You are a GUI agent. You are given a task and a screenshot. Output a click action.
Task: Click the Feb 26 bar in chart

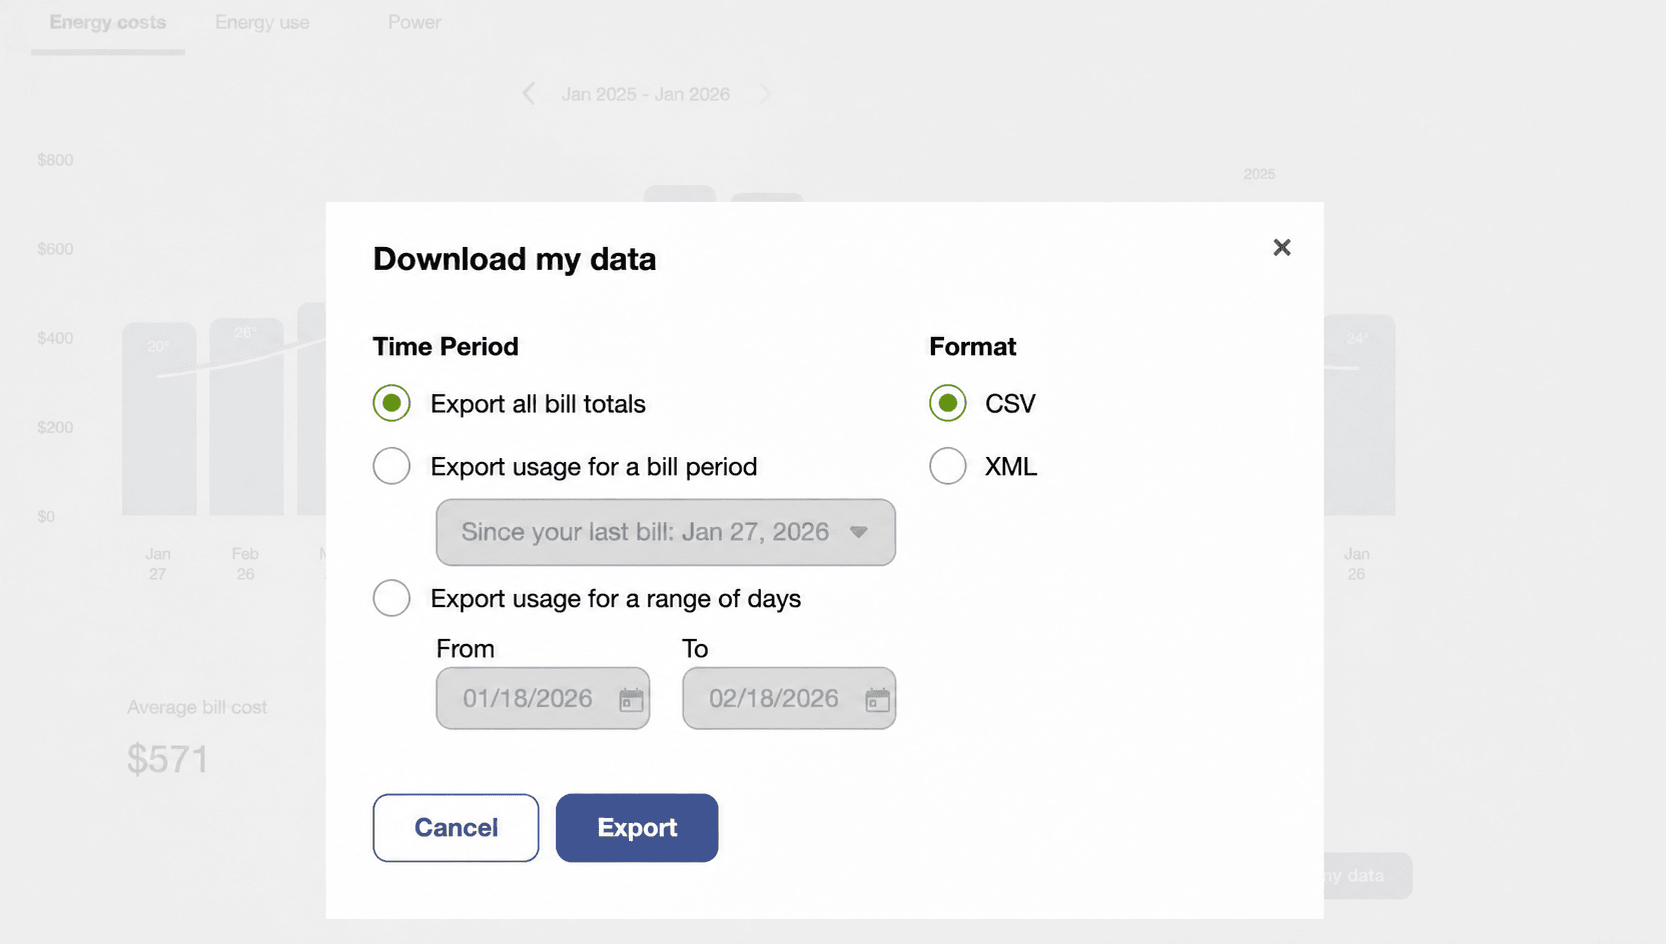coord(246,417)
